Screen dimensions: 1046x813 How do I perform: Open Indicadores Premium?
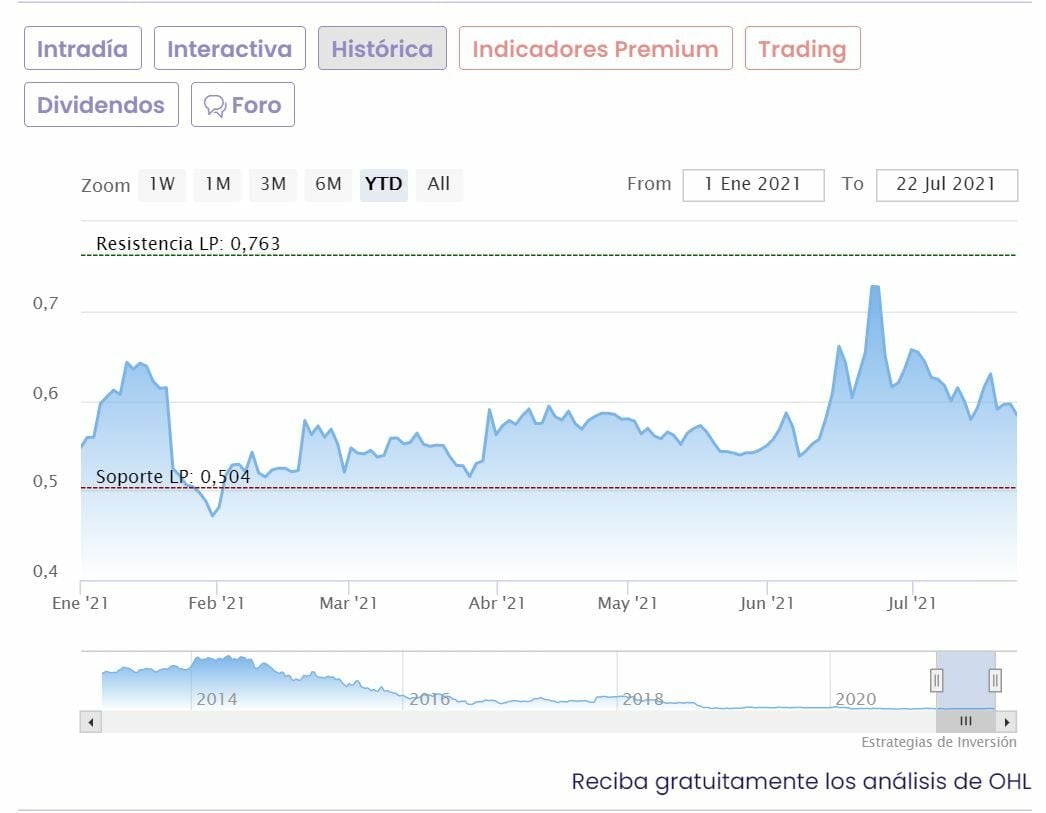click(595, 48)
